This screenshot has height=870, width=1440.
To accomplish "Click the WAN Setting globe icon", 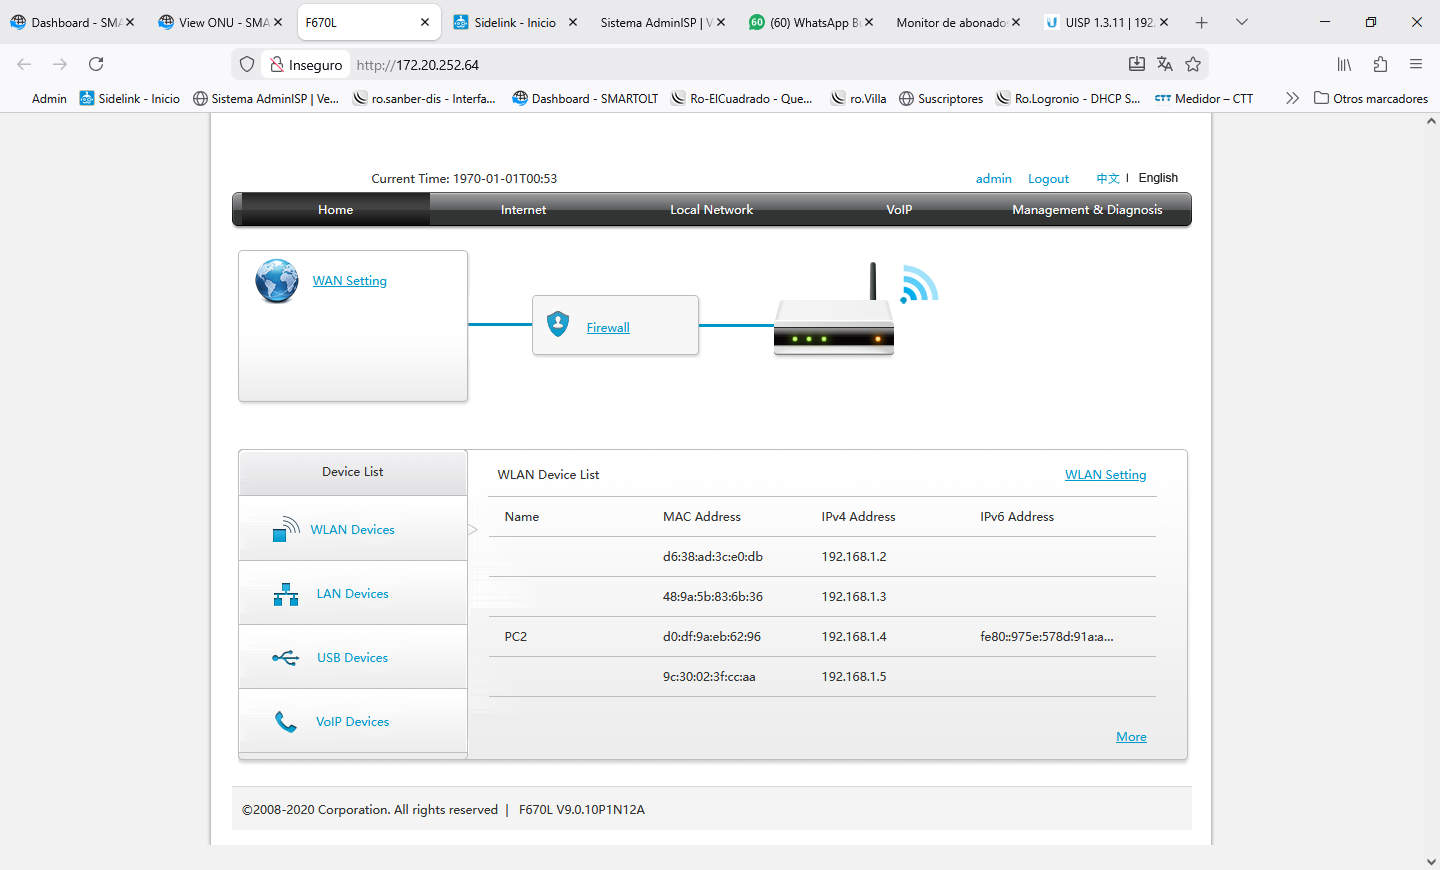I will tap(277, 281).
